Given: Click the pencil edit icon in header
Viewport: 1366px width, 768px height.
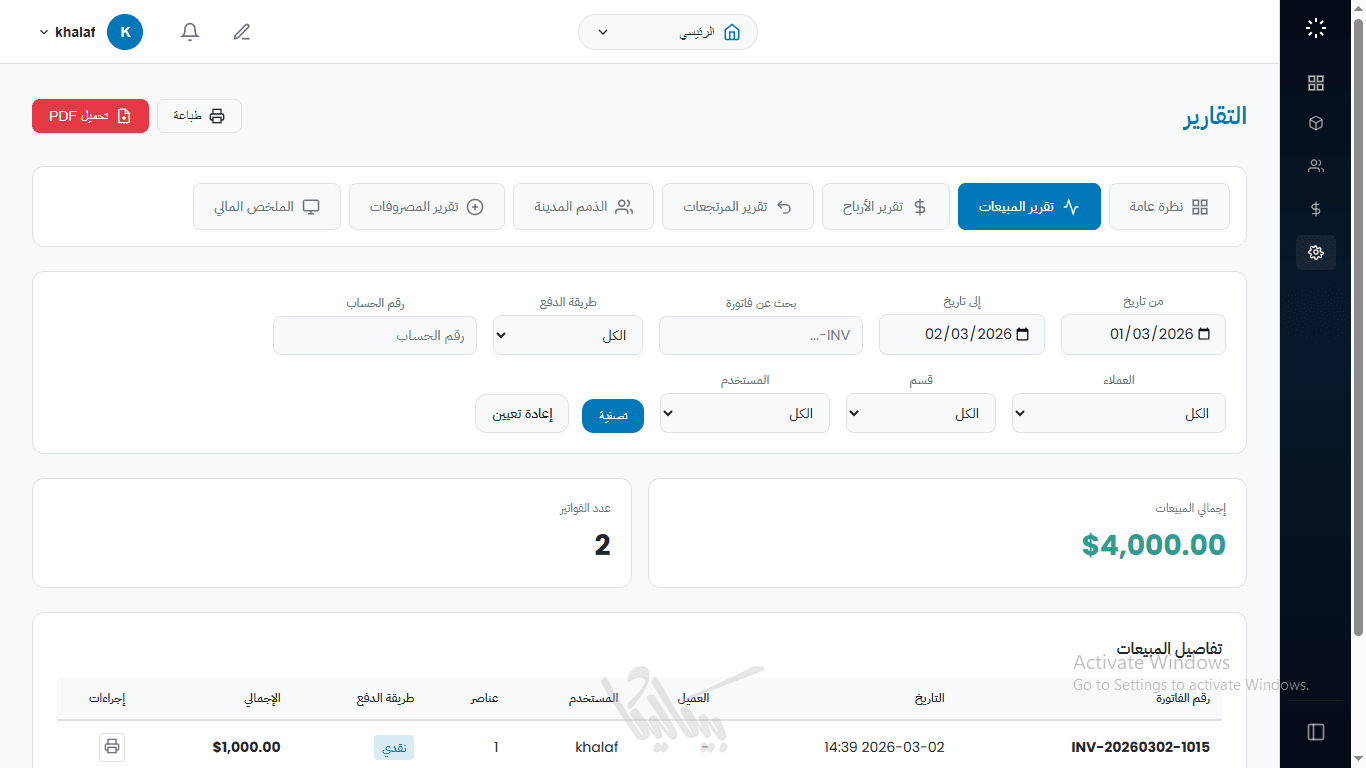Looking at the screenshot, I should 242,32.
